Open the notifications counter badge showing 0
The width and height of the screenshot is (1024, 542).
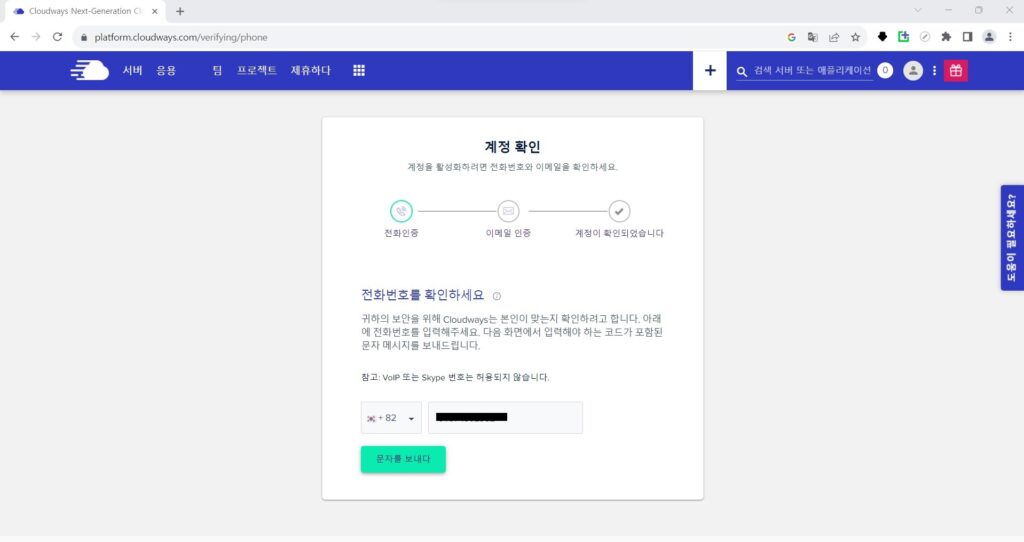(885, 70)
